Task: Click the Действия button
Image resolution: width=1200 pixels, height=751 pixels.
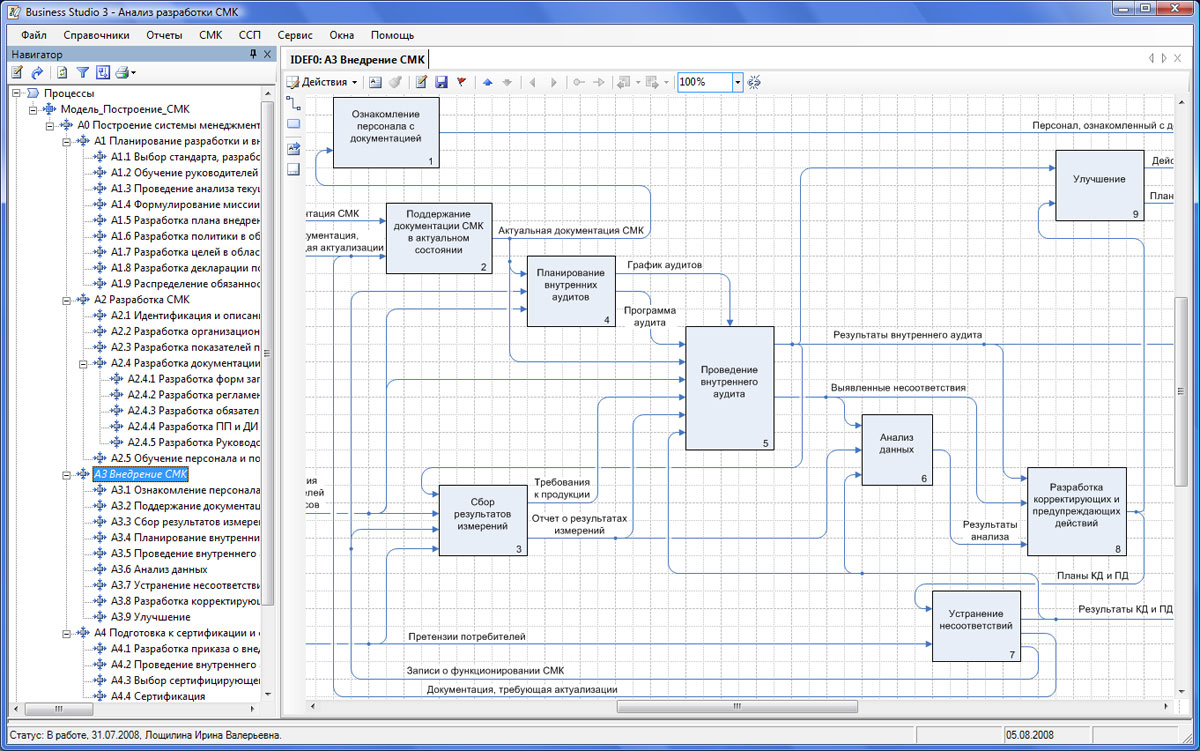Action: pyautogui.click(x=323, y=82)
